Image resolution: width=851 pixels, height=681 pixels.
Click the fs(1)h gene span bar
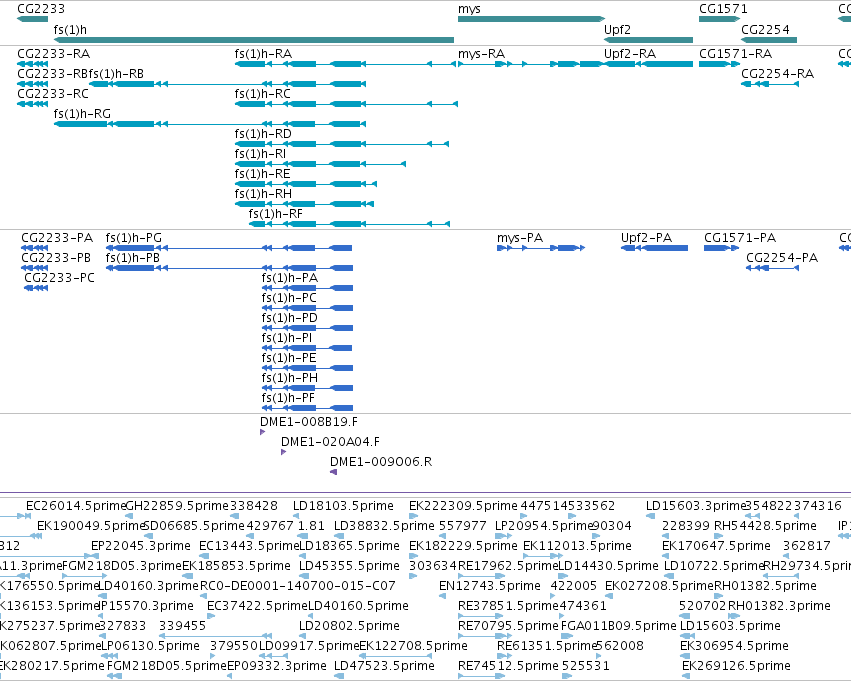(x=253, y=40)
